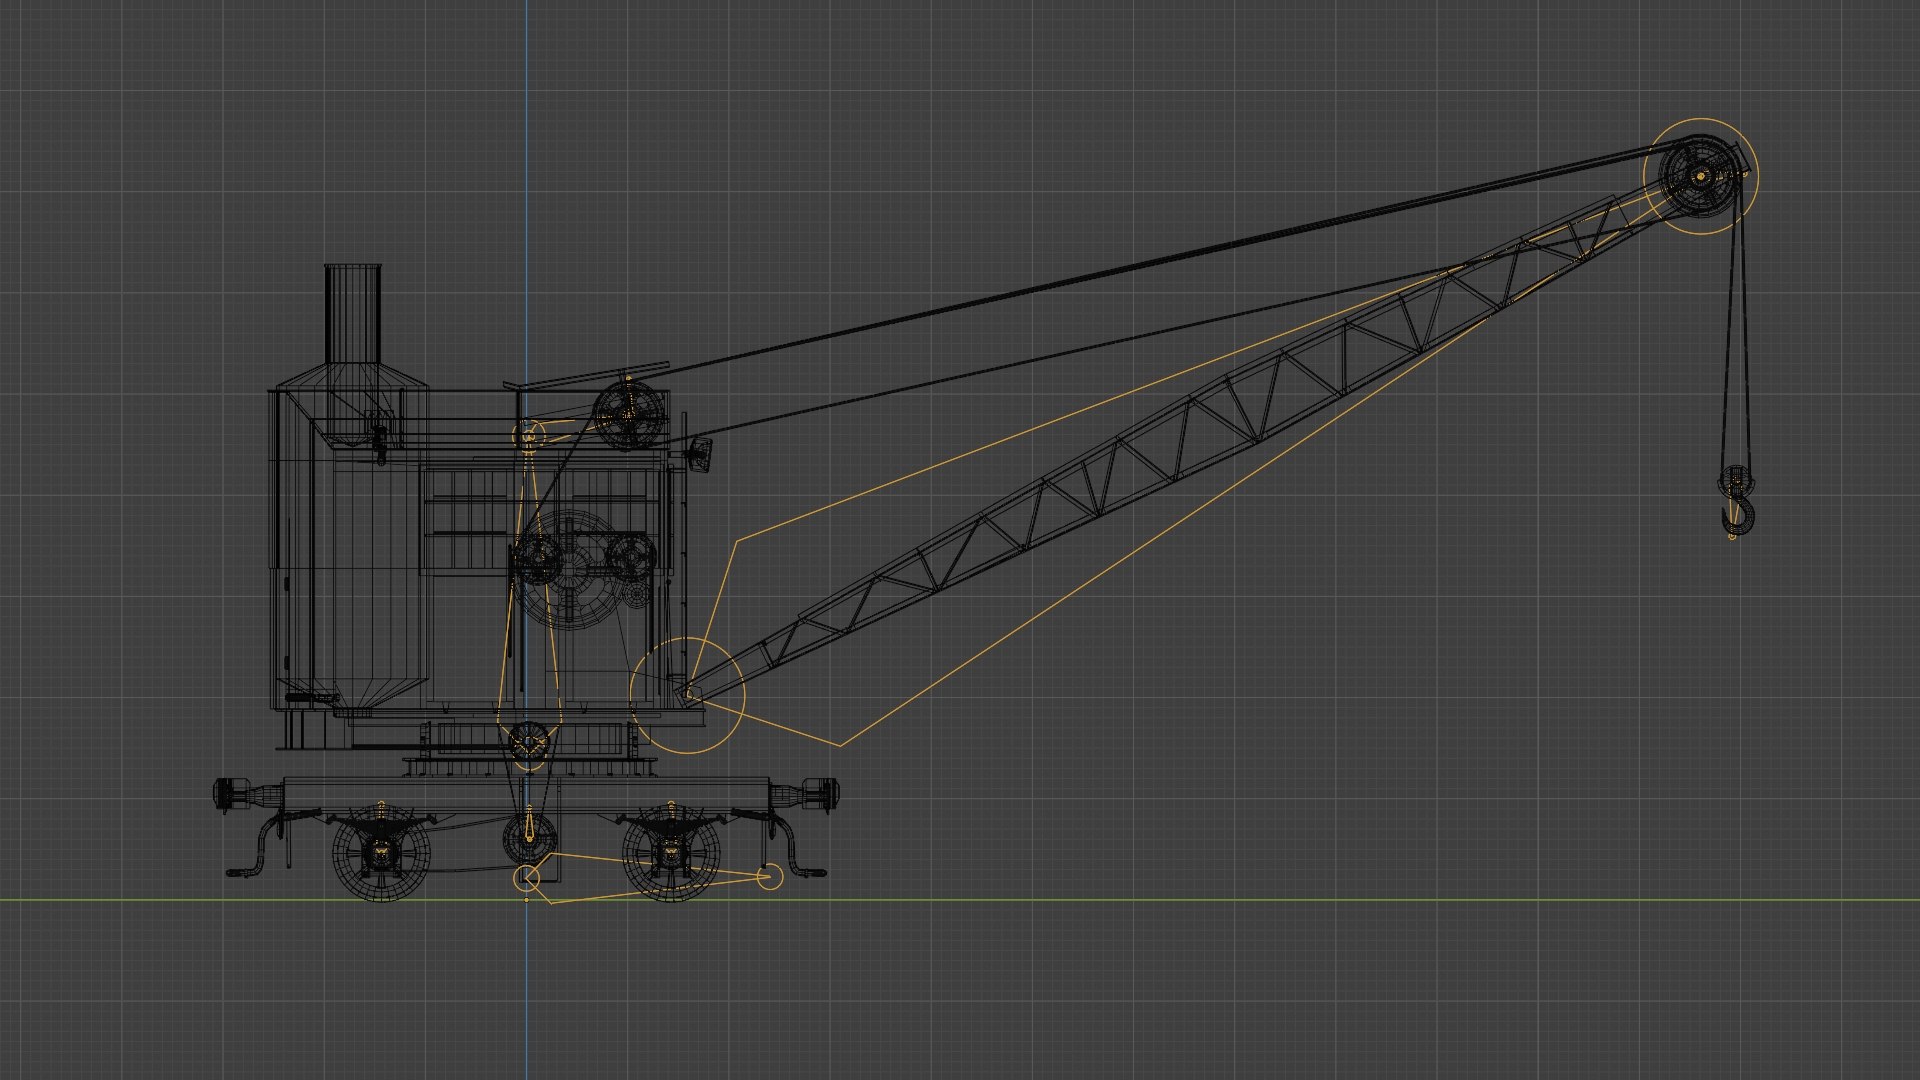Image resolution: width=1920 pixels, height=1080 pixels.
Task: Select the orange control circle at boom pivot
Action: coord(687,695)
